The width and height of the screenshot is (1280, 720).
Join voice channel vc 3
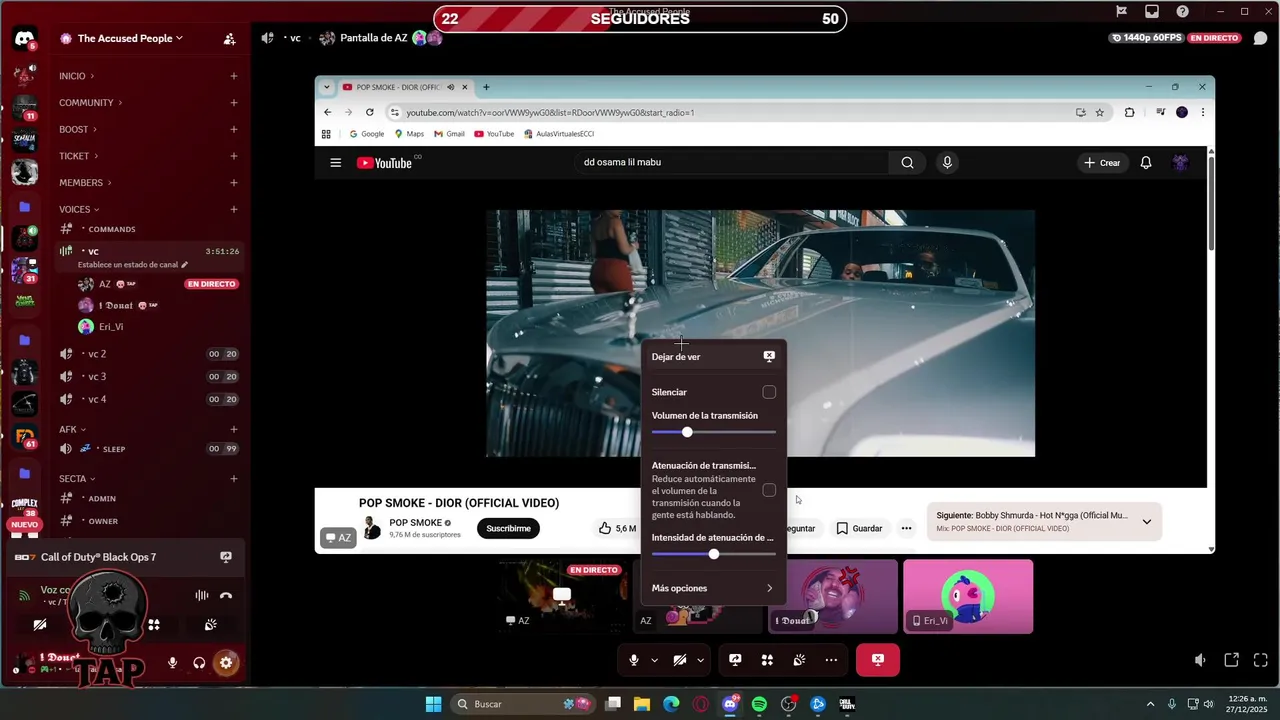click(x=148, y=377)
